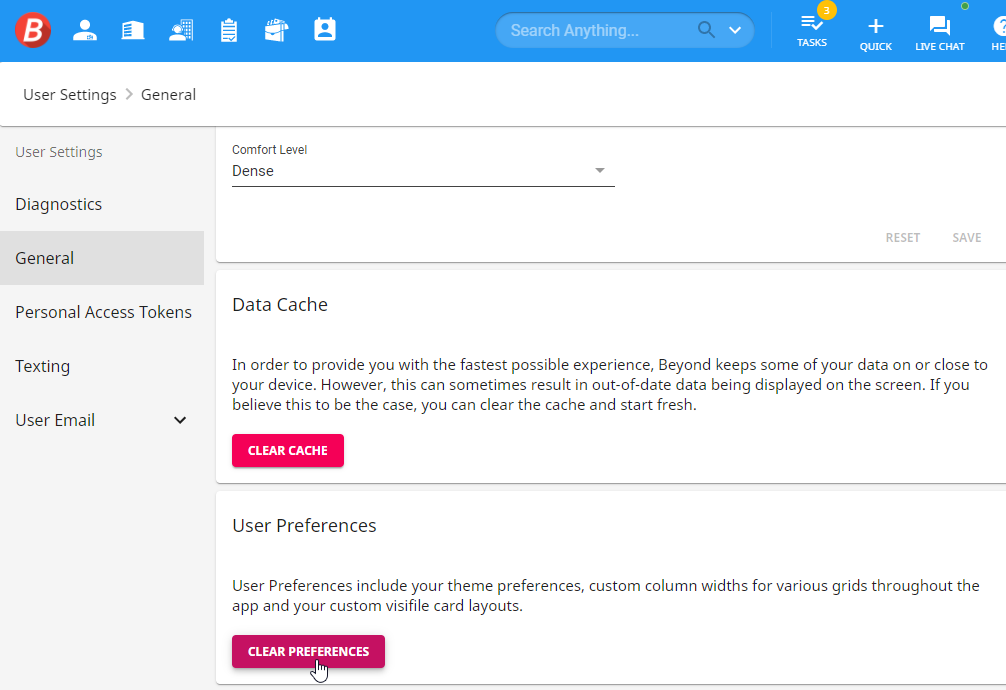Open the Employees person icon

[x=85, y=31]
